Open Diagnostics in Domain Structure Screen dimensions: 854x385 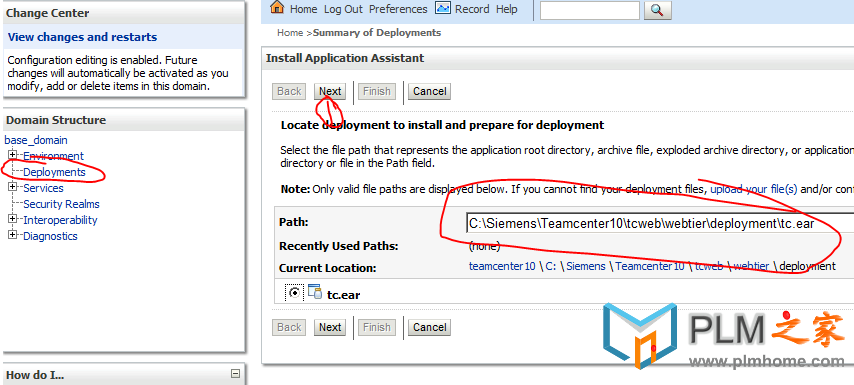click(51, 236)
